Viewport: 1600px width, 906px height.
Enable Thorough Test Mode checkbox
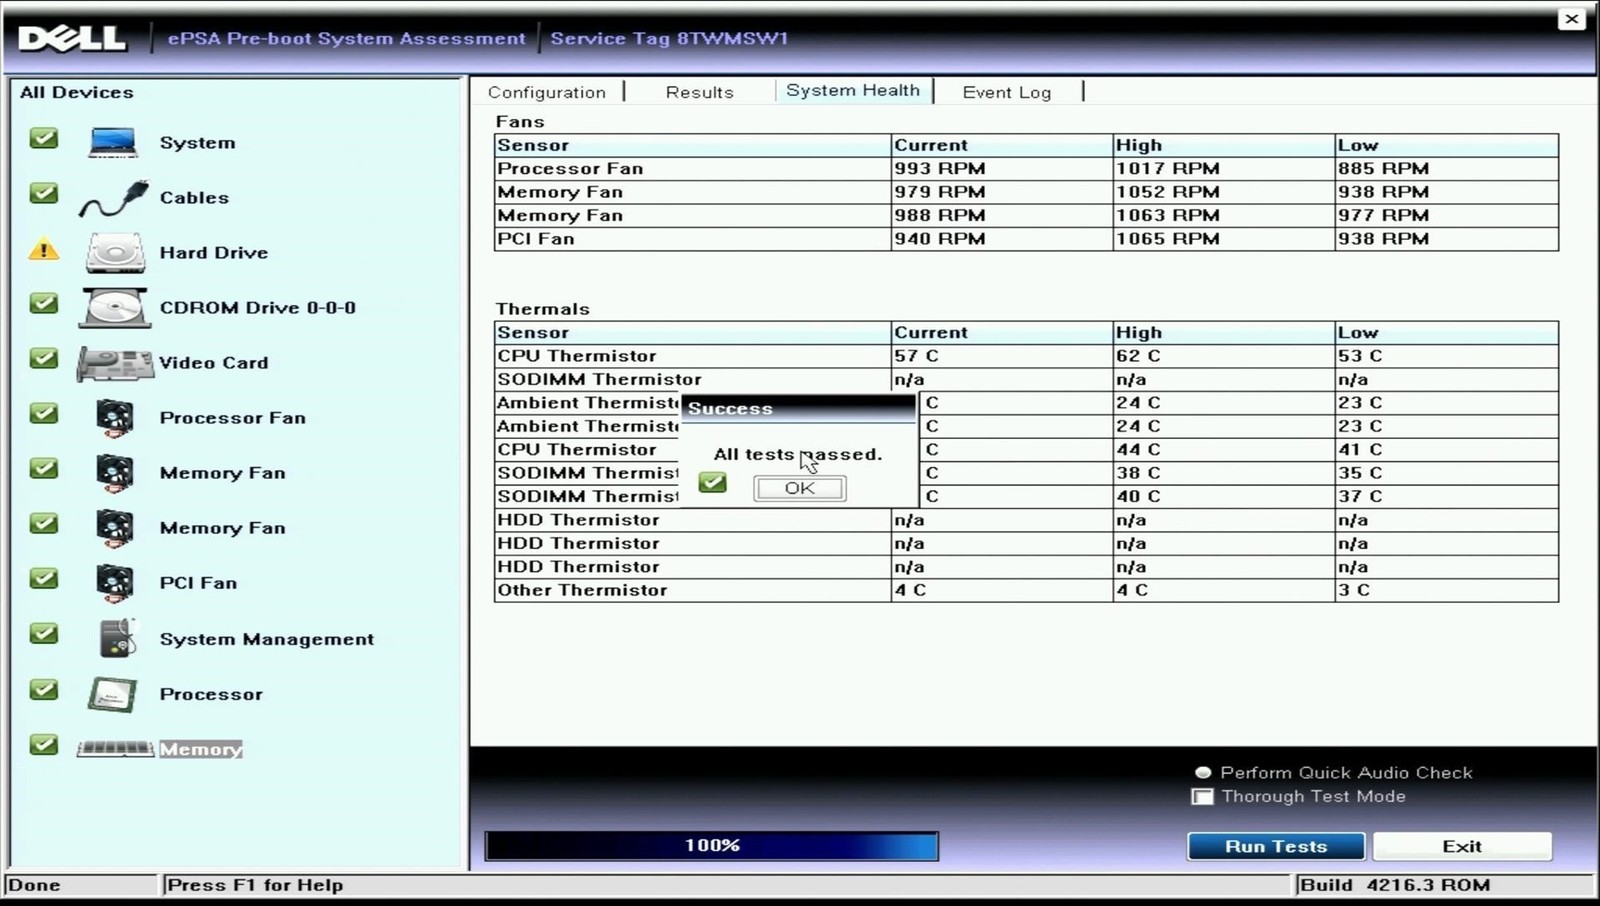pyautogui.click(x=1202, y=797)
